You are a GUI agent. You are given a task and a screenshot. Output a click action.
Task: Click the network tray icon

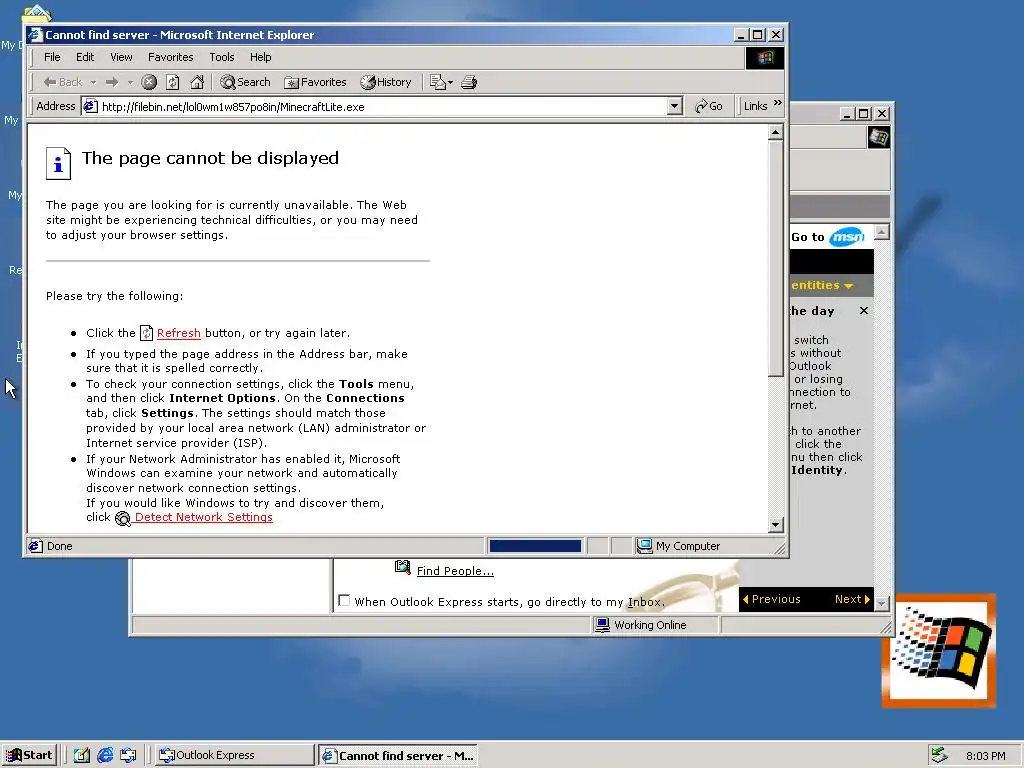point(939,755)
